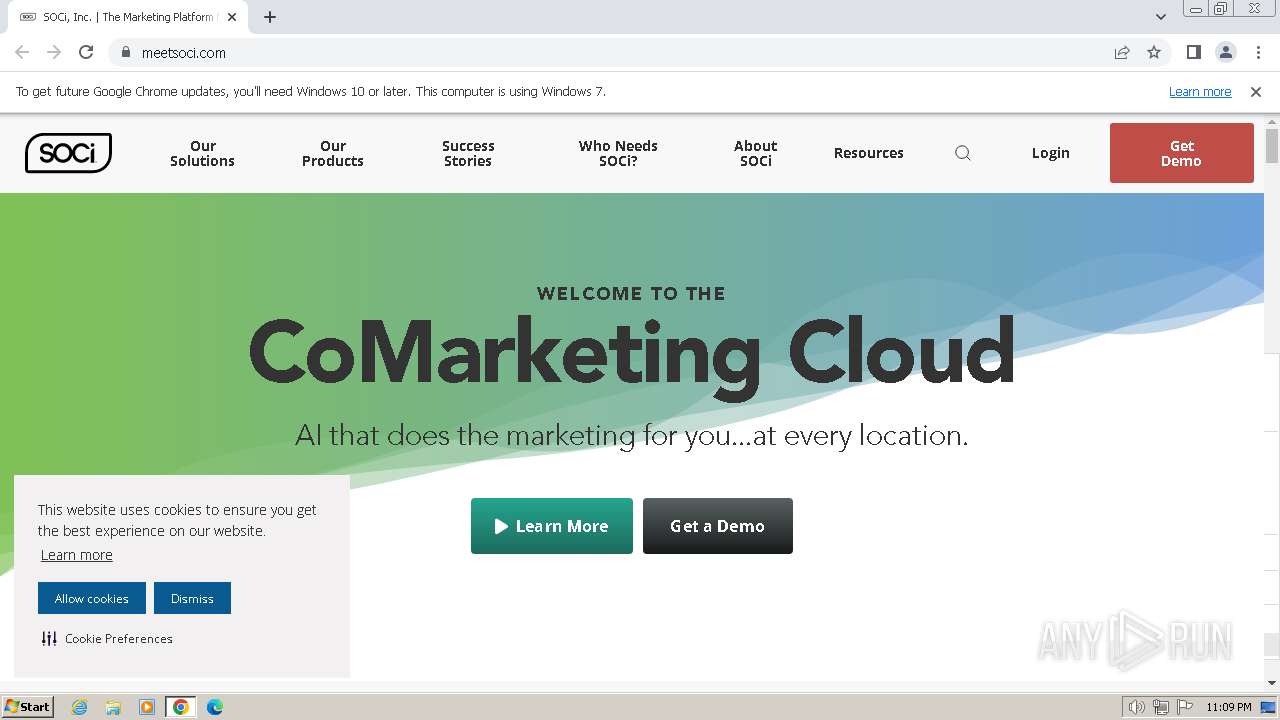Open the Windows Start menu
The image size is (1280, 720).
click(28, 706)
